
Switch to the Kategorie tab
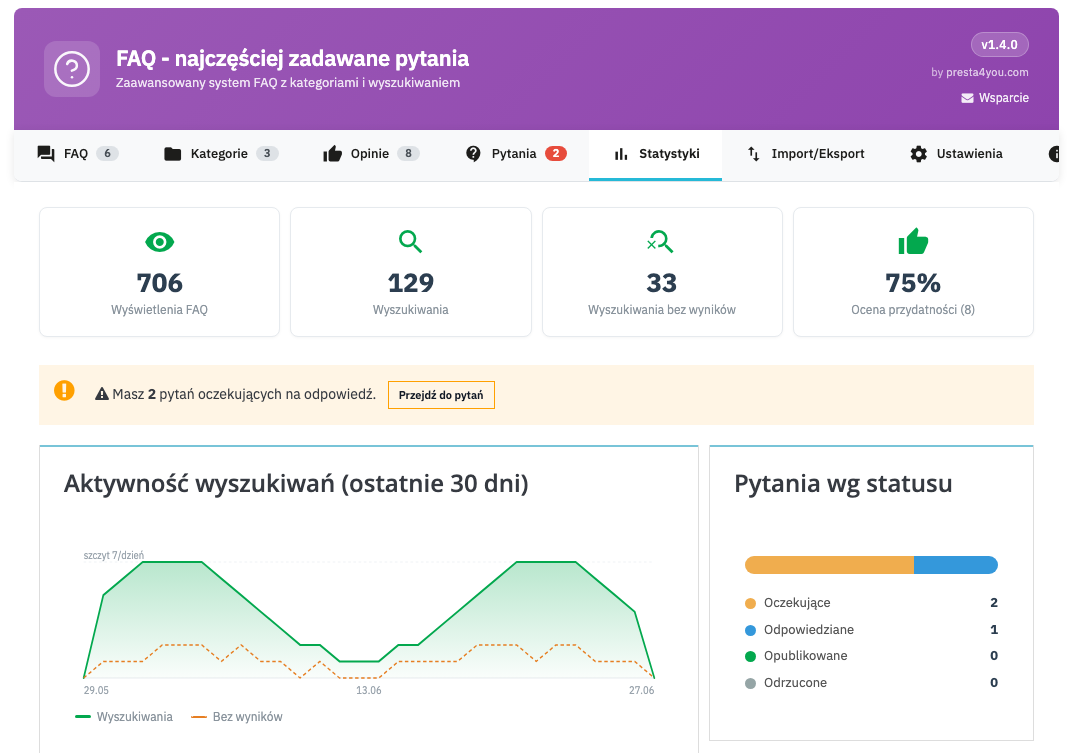click(221, 154)
